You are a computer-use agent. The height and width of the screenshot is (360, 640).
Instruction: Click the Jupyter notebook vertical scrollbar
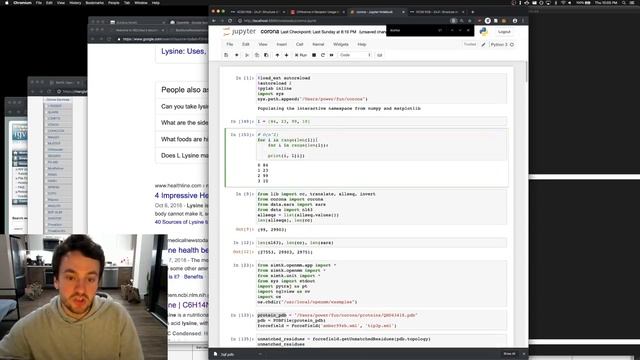click(526, 72)
